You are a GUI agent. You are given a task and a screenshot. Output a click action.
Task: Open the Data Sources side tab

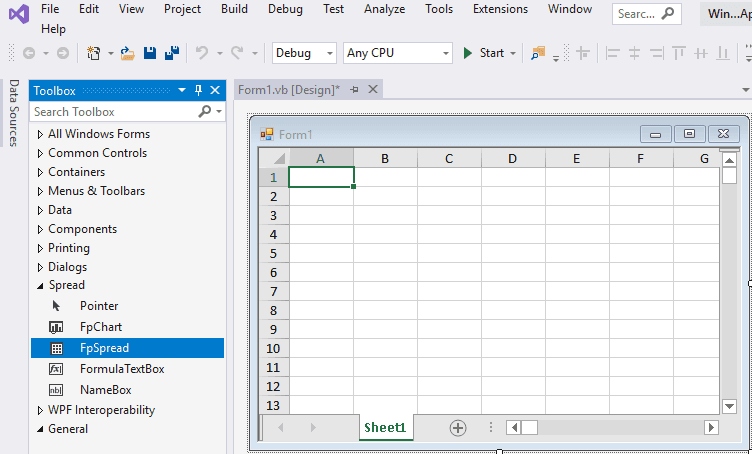point(13,113)
